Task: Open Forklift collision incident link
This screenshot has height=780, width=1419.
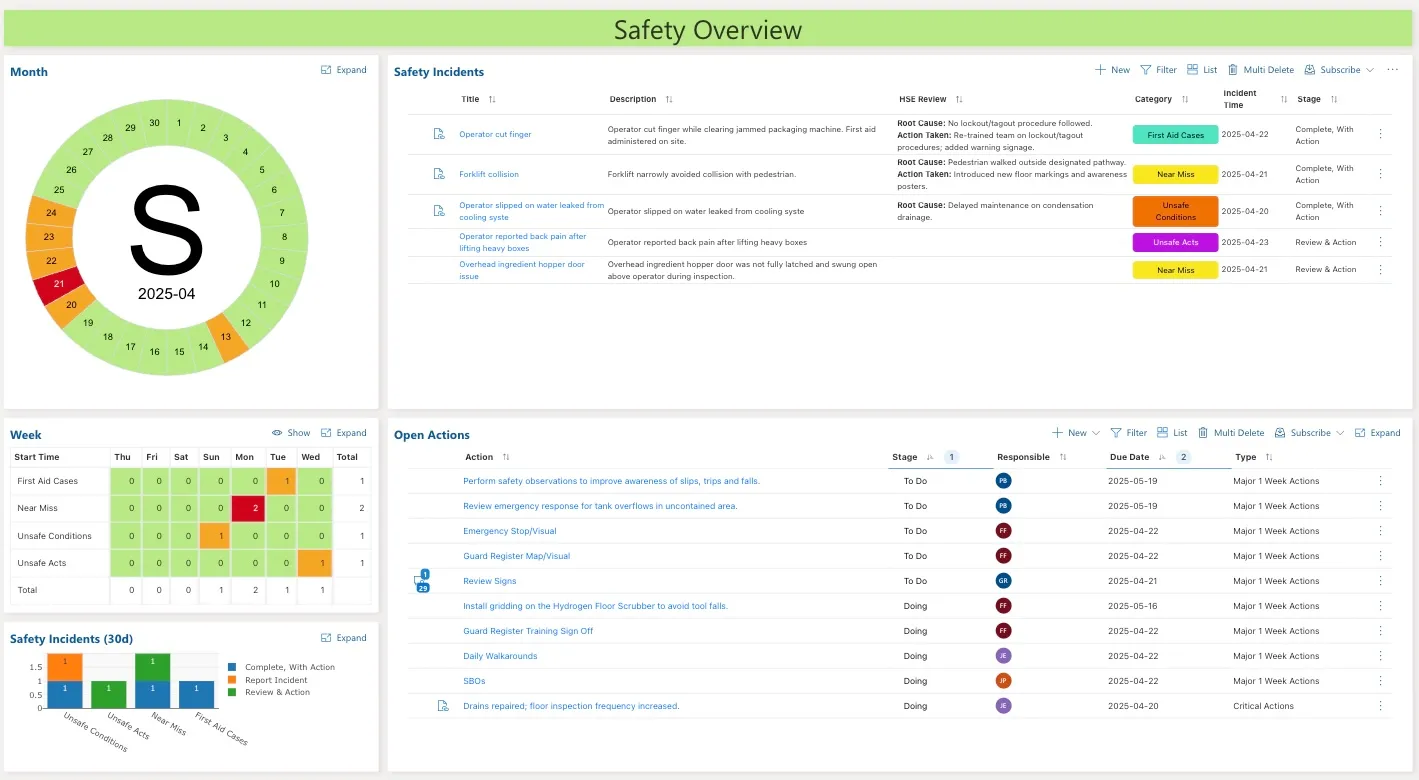Action: point(489,174)
